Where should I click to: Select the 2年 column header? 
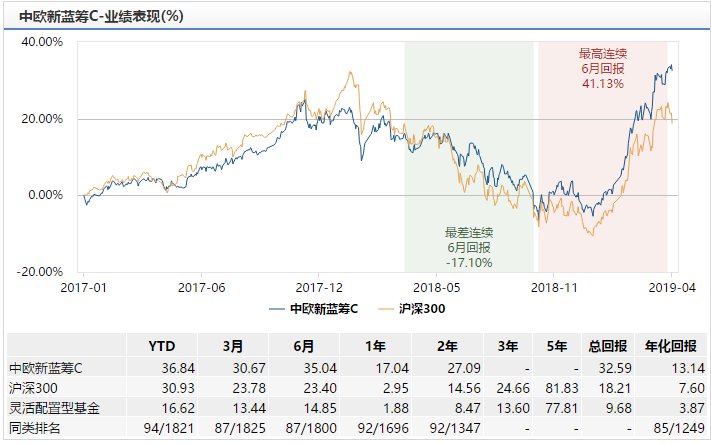(x=447, y=346)
